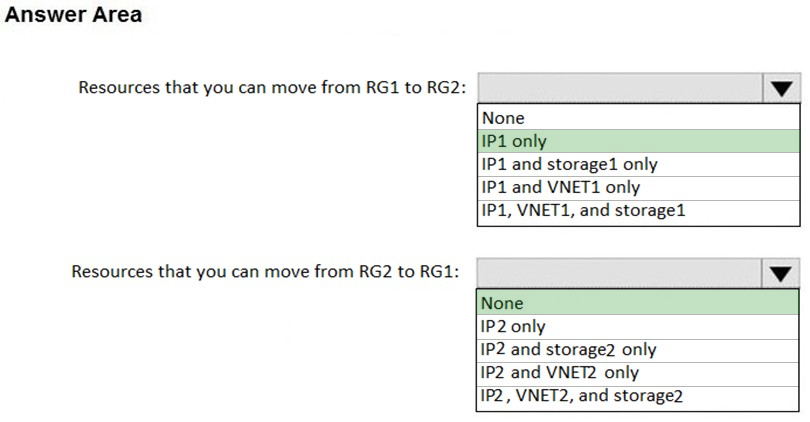The width and height of the screenshot is (810, 422).
Task: Click the highlighted green 'IP1 only' row
Action: click(638, 141)
